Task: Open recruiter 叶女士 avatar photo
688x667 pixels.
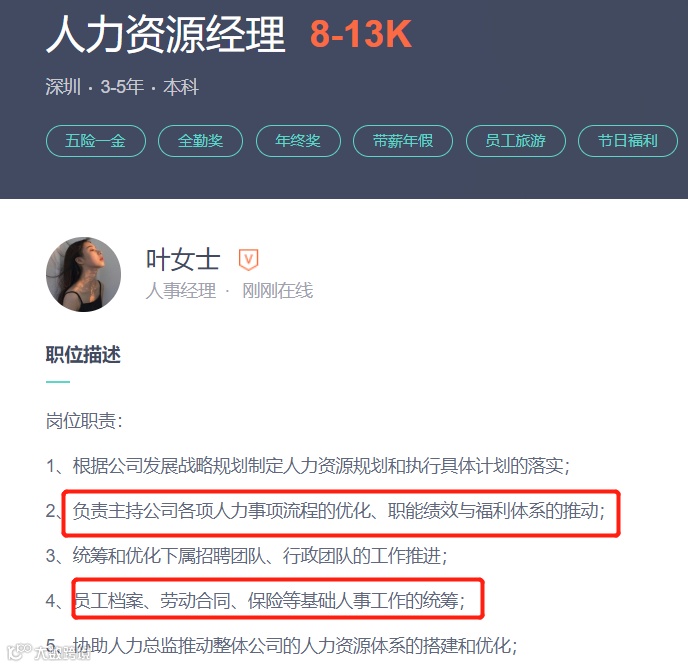Action: pos(83,274)
